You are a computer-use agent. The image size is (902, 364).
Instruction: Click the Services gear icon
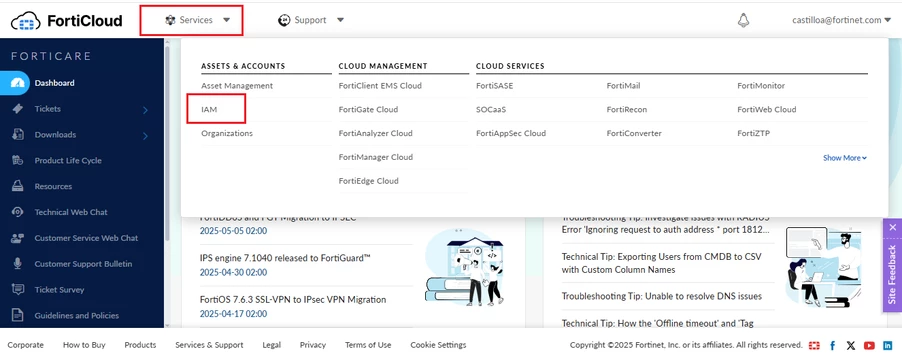170,20
